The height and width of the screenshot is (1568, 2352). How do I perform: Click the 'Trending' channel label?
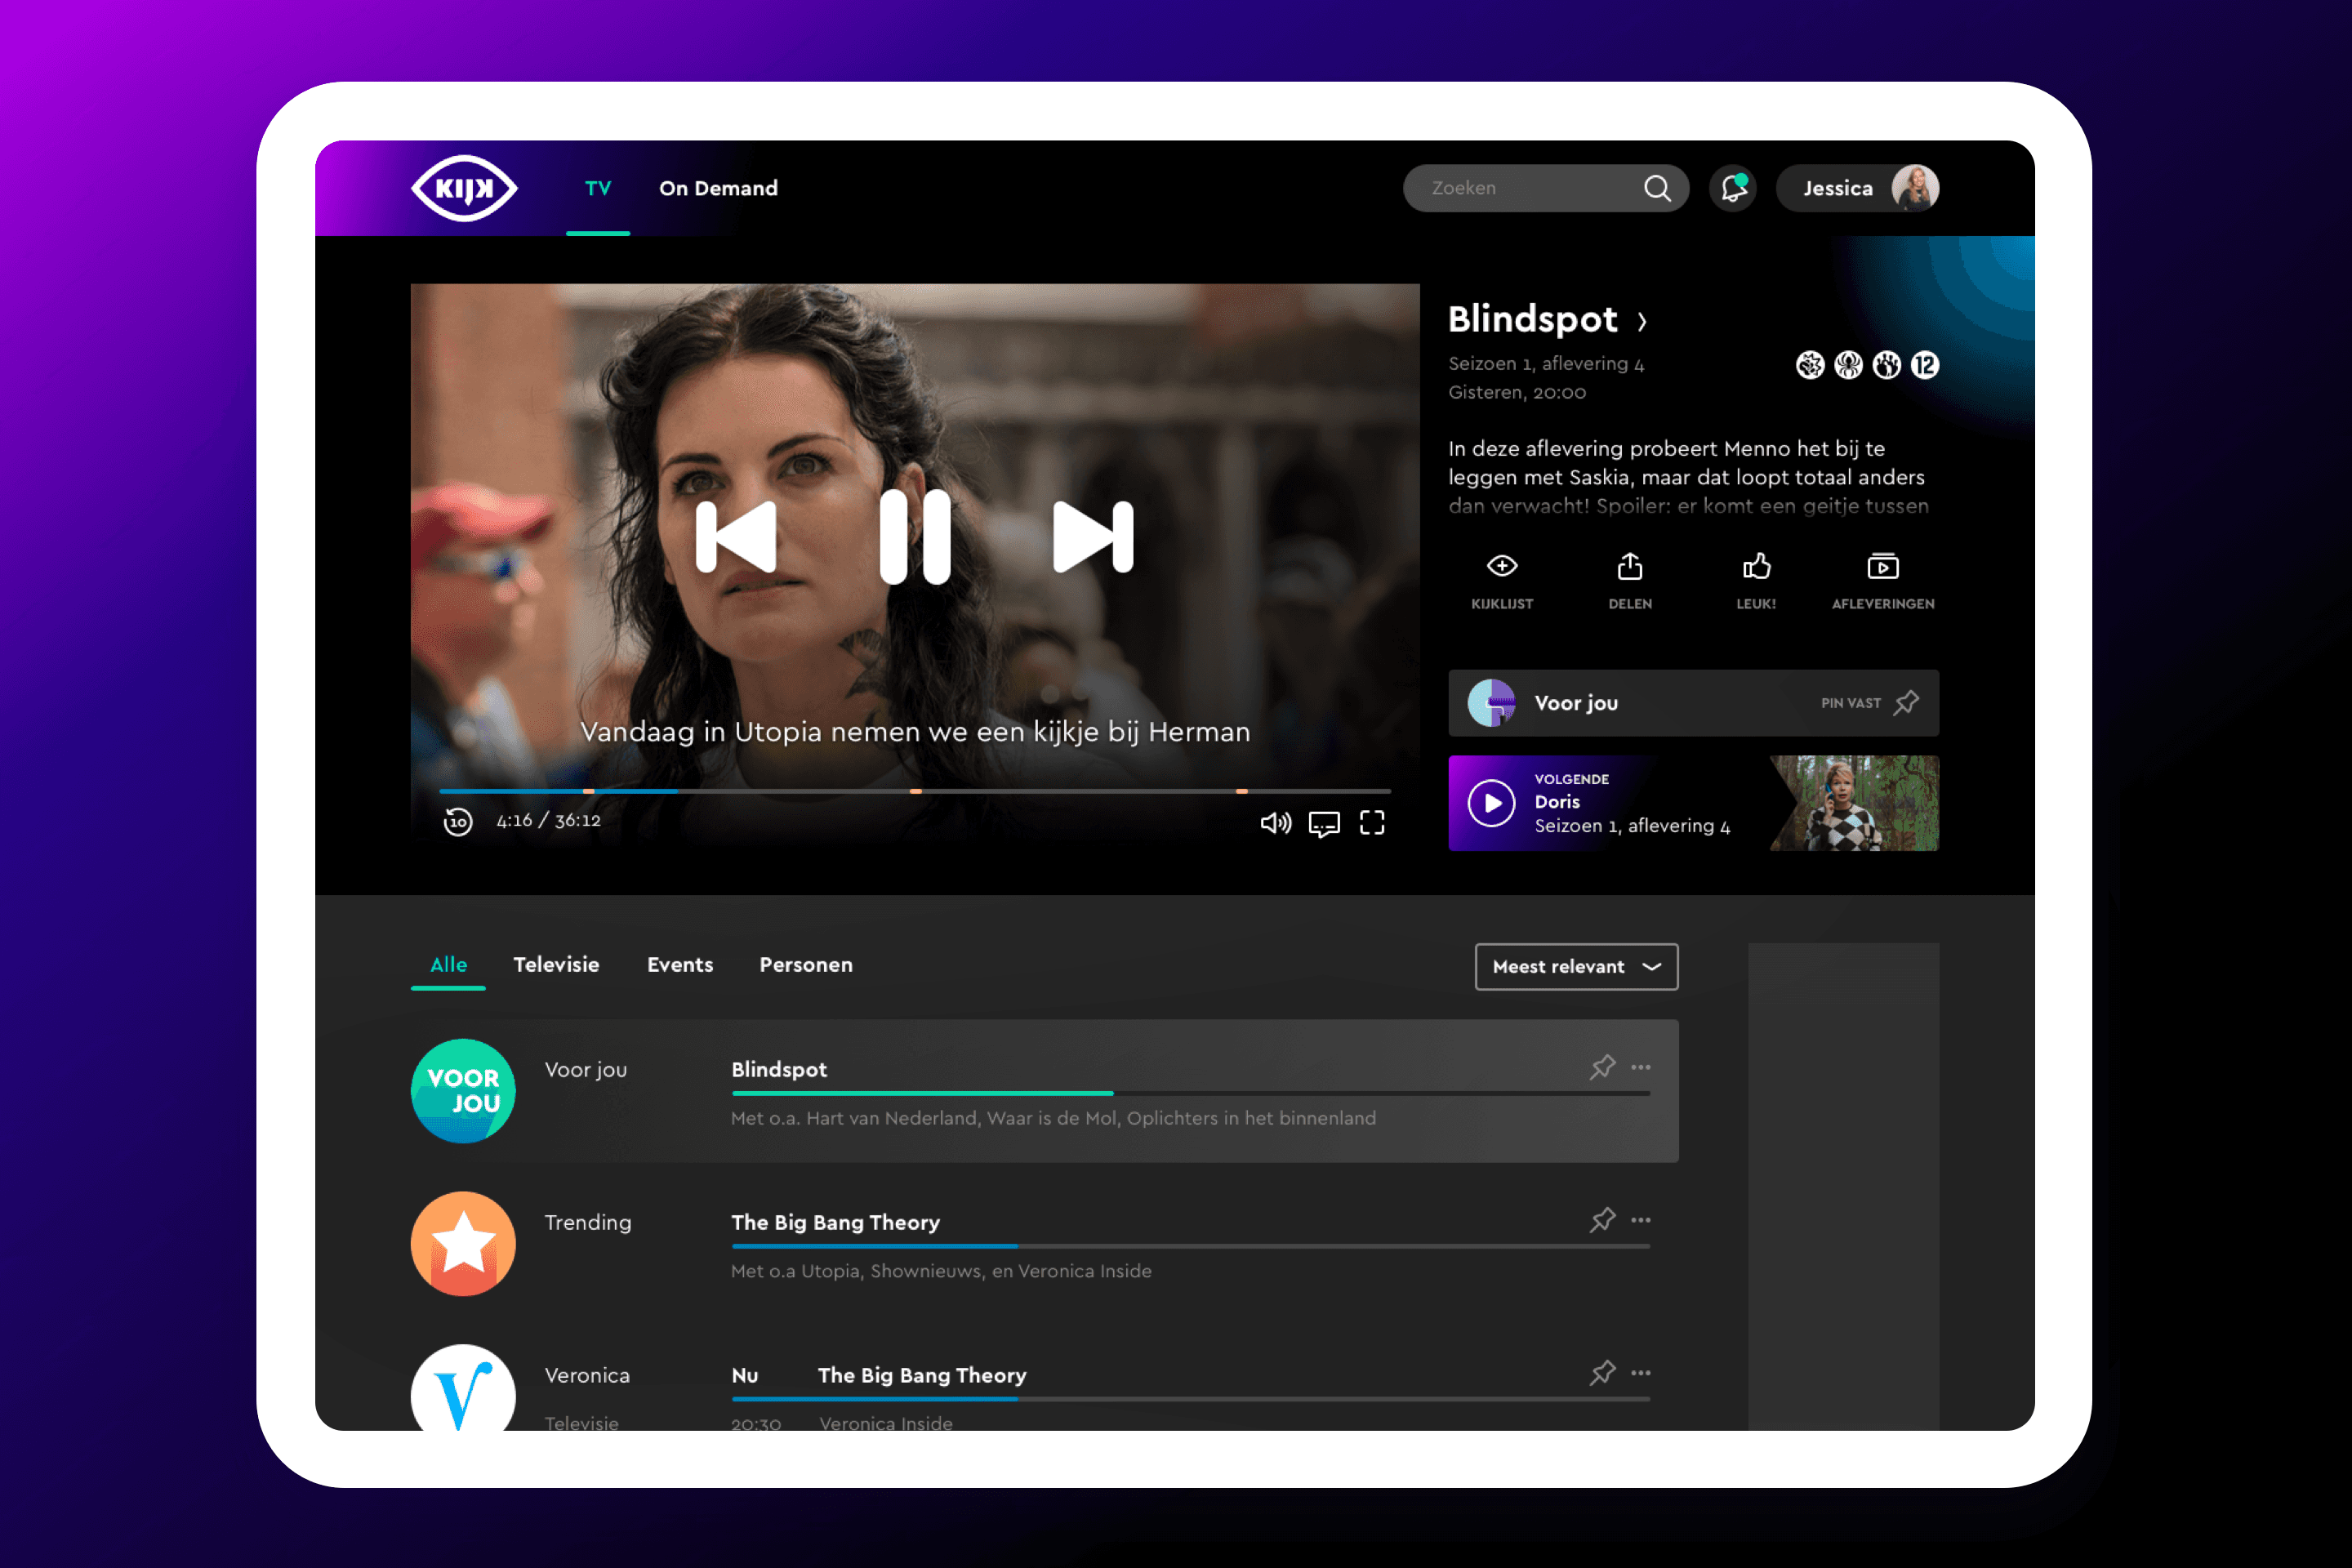pos(588,1223)
